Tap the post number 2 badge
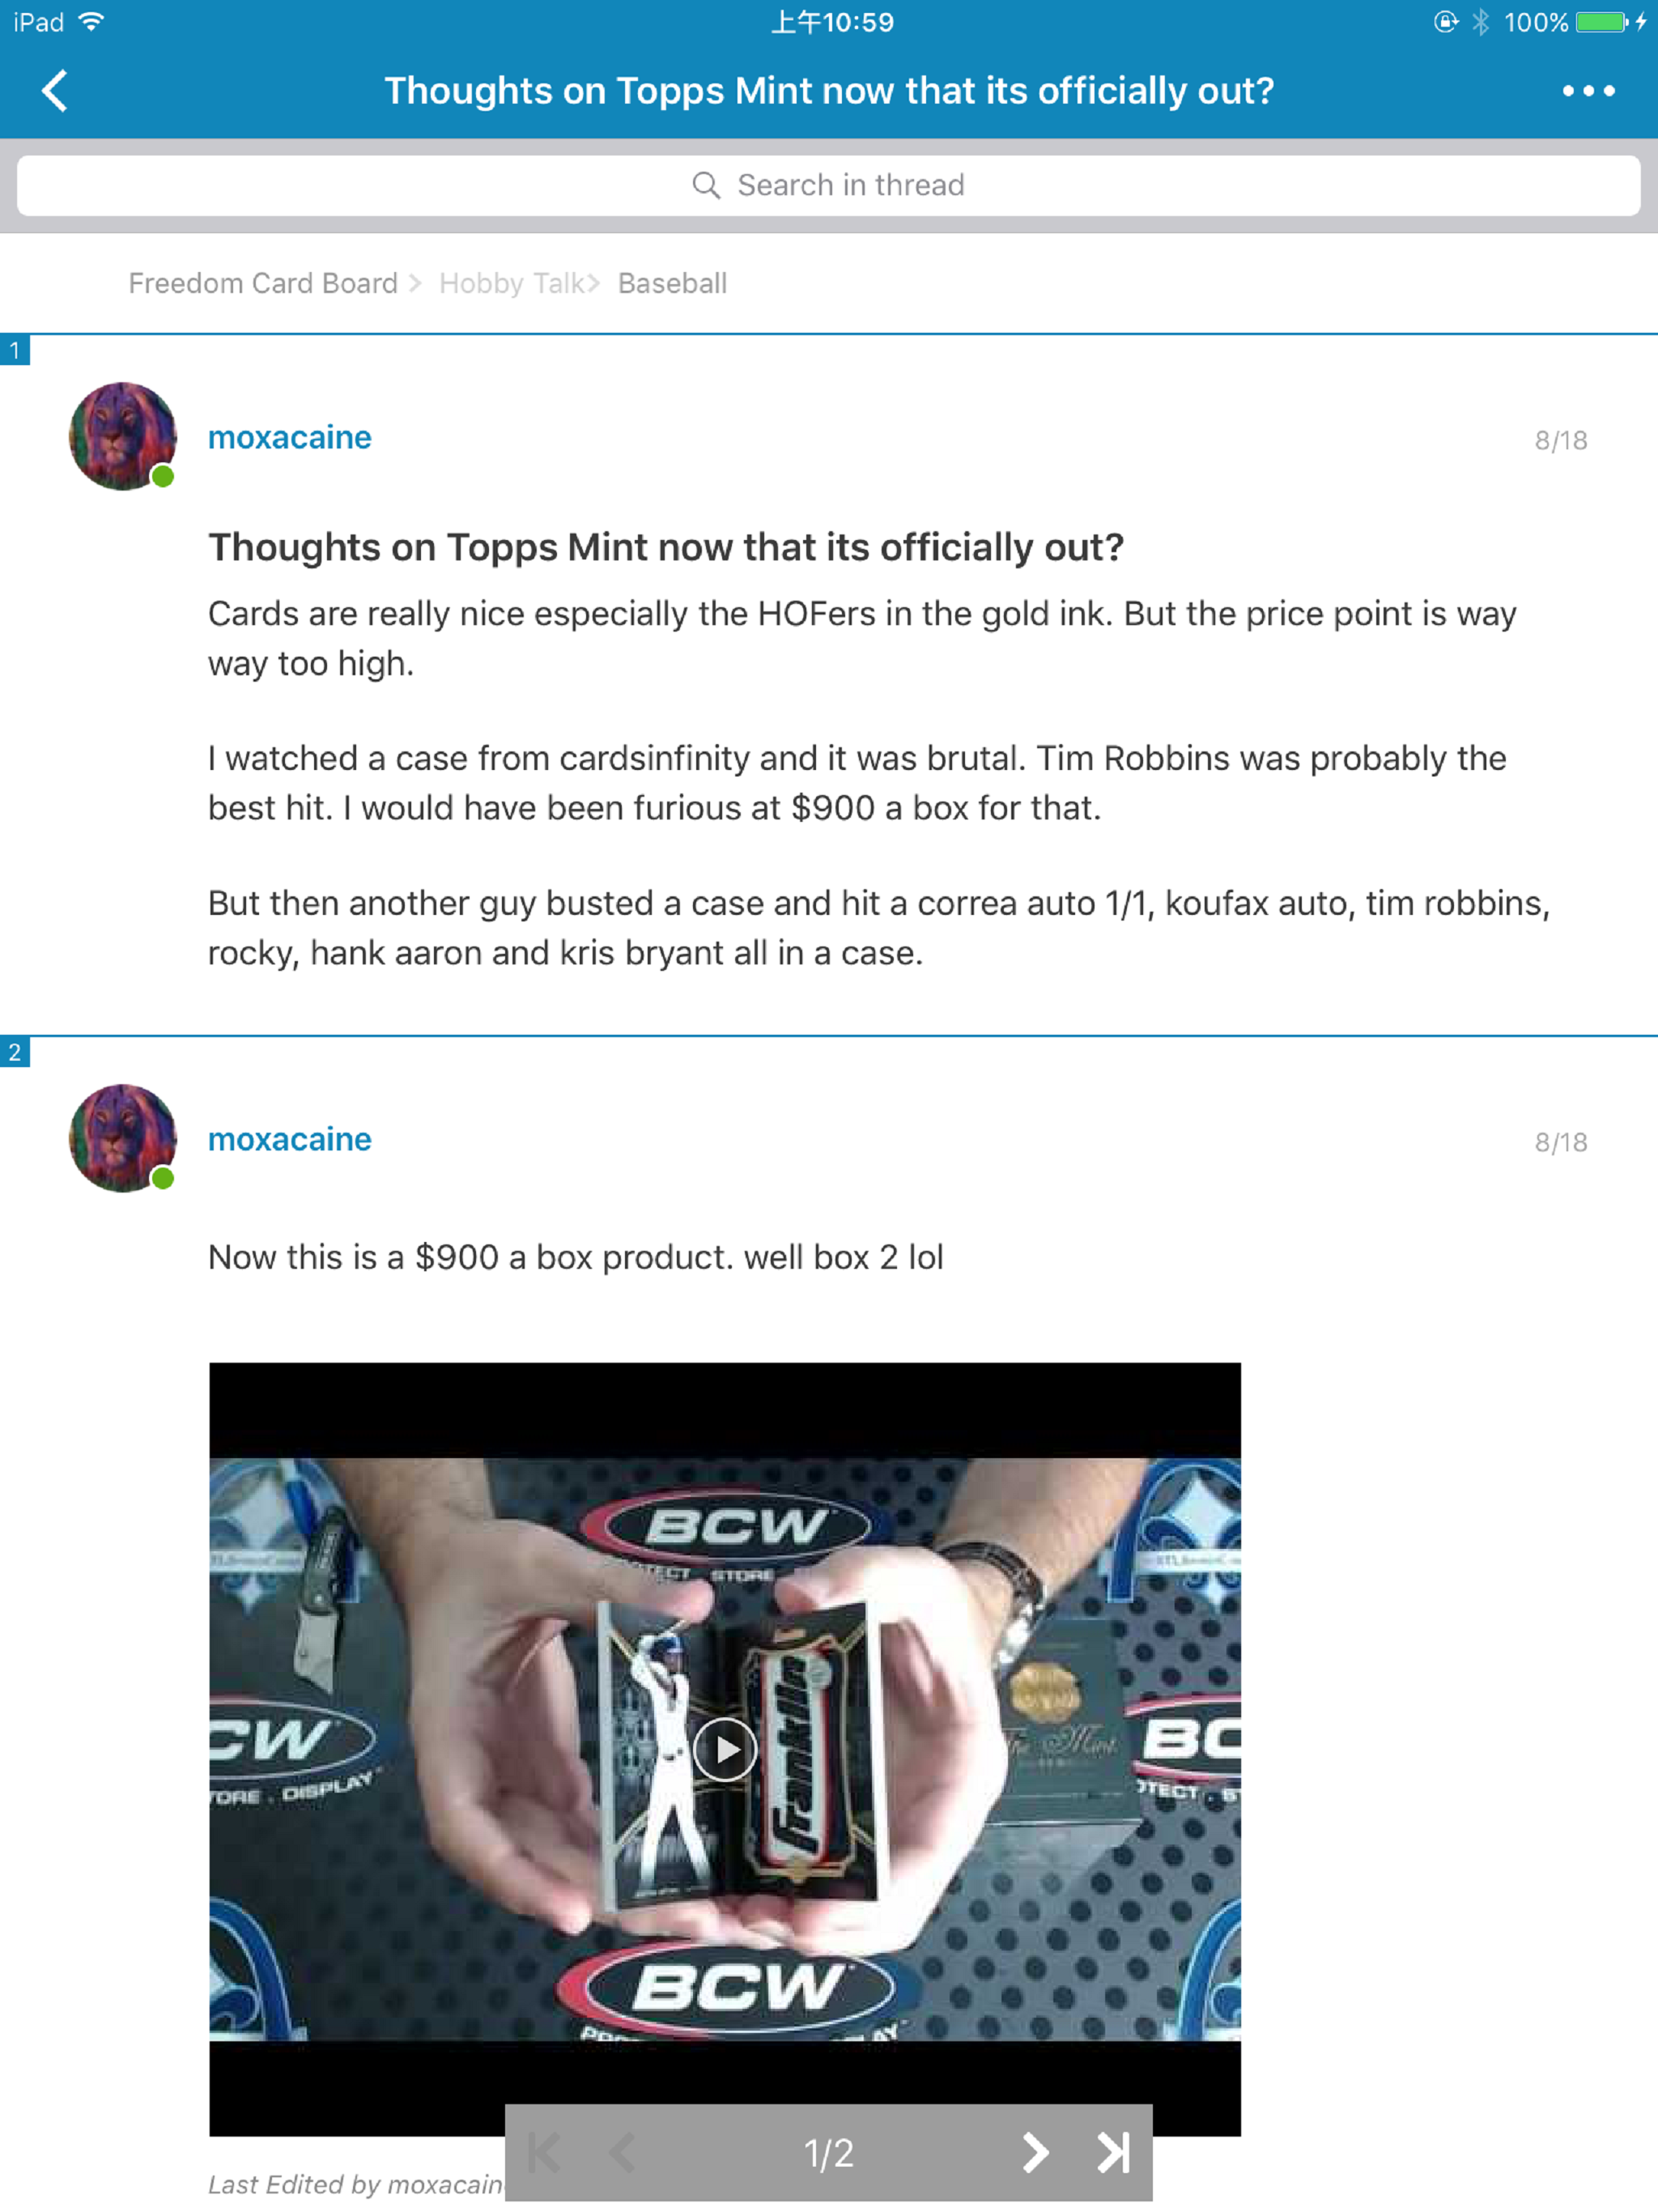1658x2212 pixels. [15, 1052]
